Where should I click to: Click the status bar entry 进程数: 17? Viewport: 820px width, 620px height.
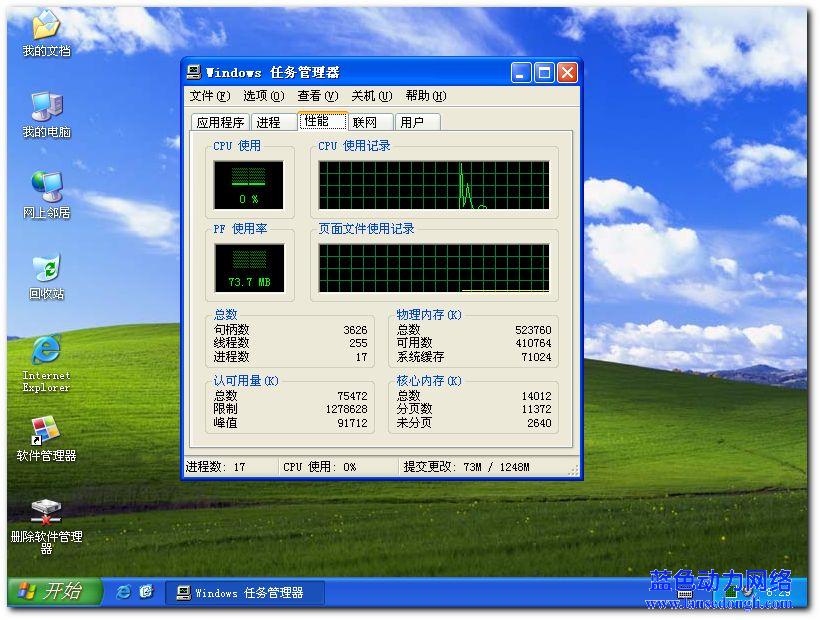pos(215,467)
